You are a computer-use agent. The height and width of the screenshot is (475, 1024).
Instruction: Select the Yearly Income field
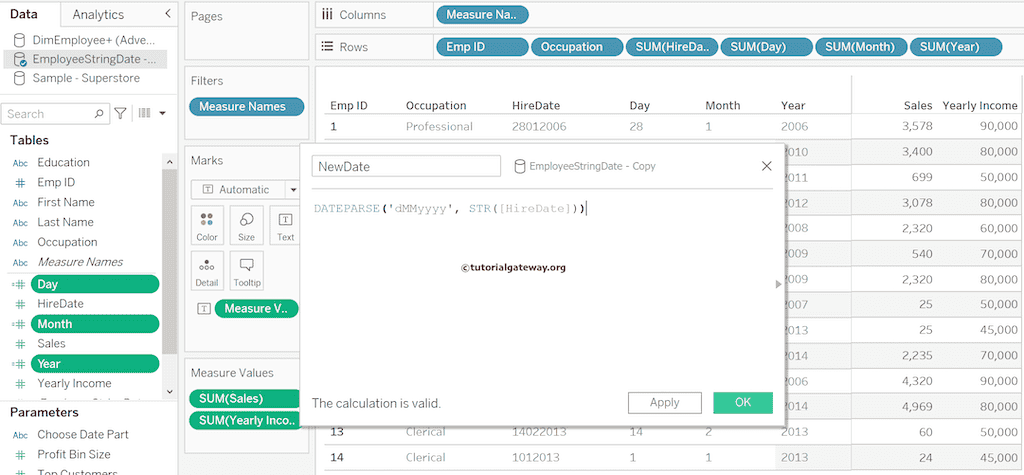(x=74, y=384)
